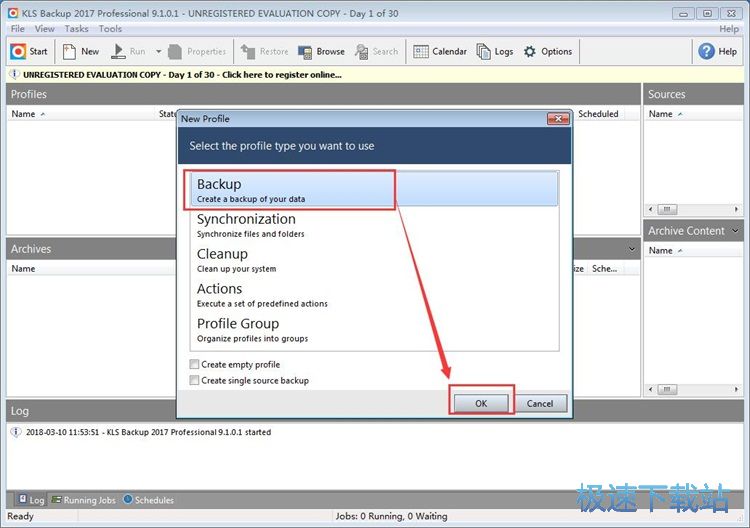Click the Help question mark icon
The width and height of the screenshot is (750, 528).
pyautogui.click(x=706, y=51)
